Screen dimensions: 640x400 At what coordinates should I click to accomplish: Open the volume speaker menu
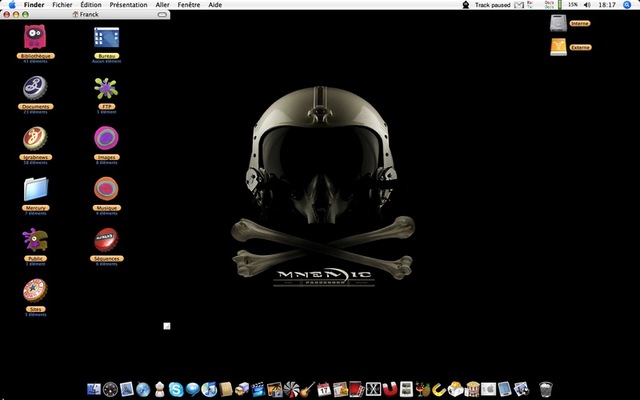(587, 5)
